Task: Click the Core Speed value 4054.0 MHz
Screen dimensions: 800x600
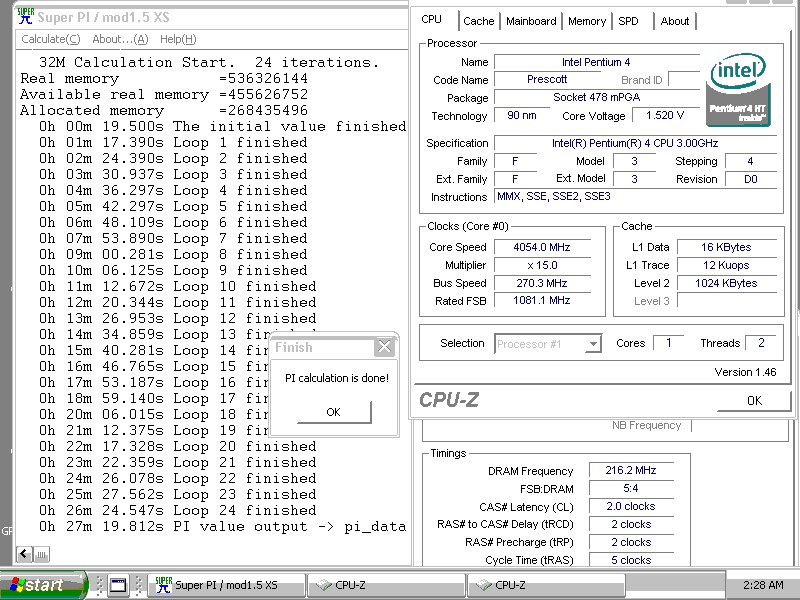Action: point(542,247)
